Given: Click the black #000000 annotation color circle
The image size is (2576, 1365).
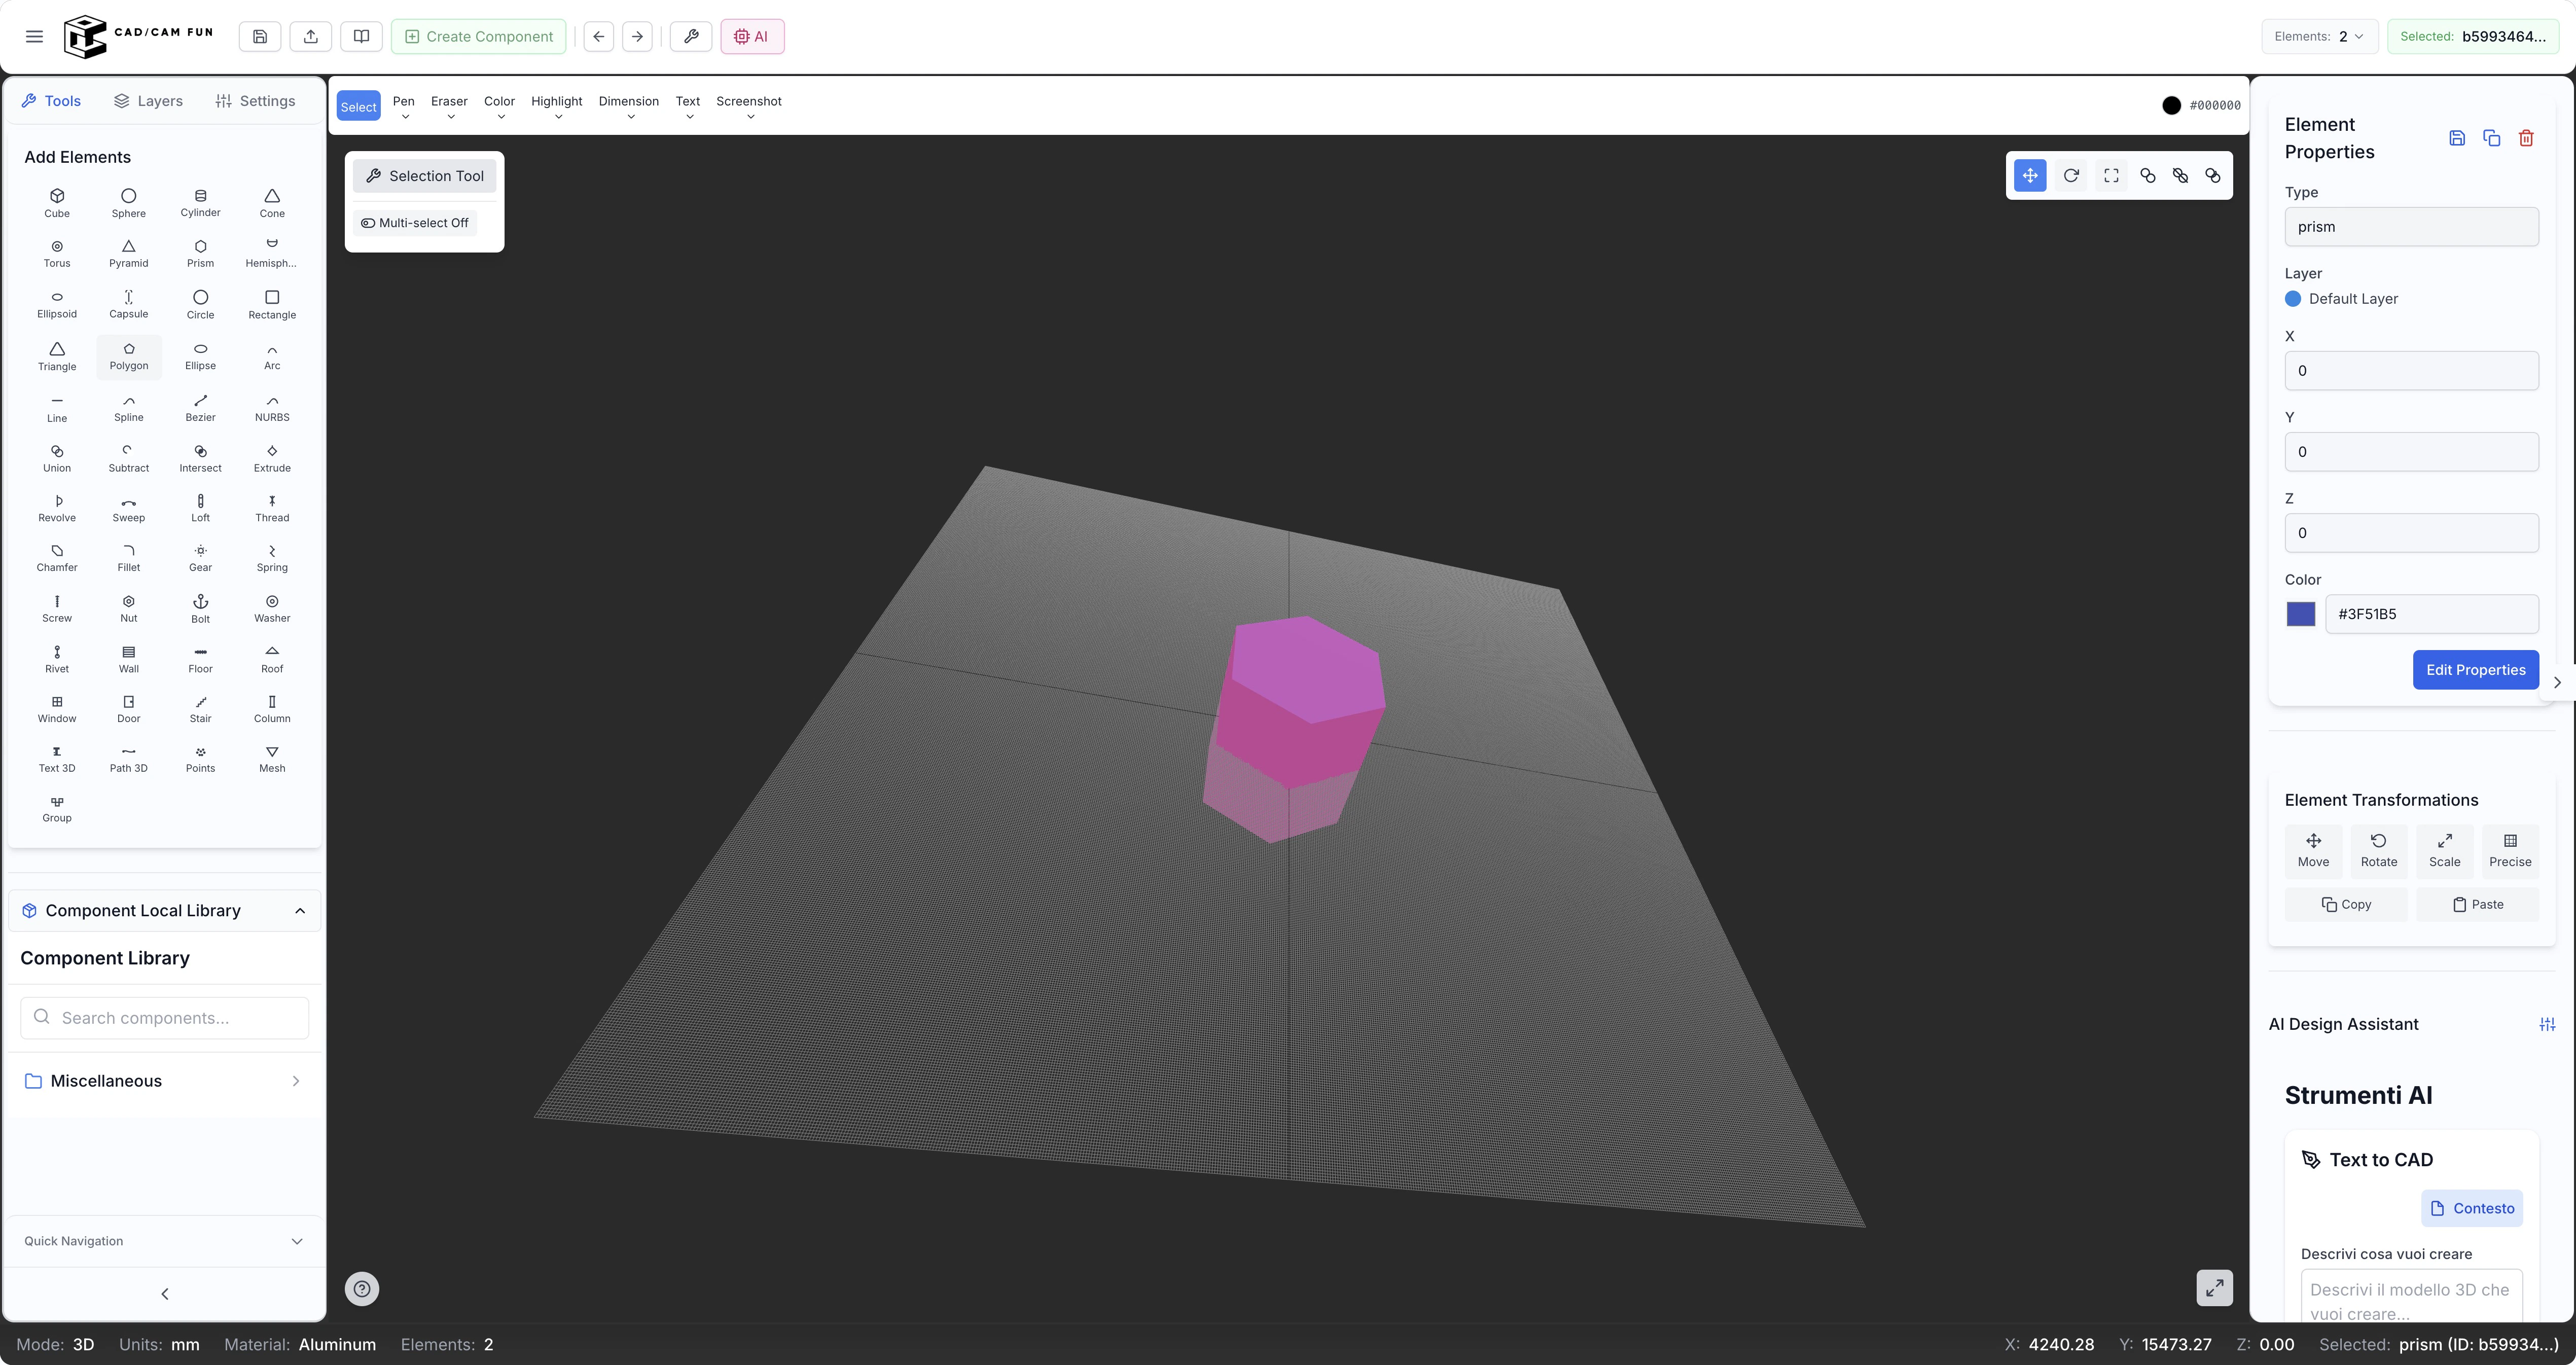Looking at the screenshot, I should [2171, 106].
